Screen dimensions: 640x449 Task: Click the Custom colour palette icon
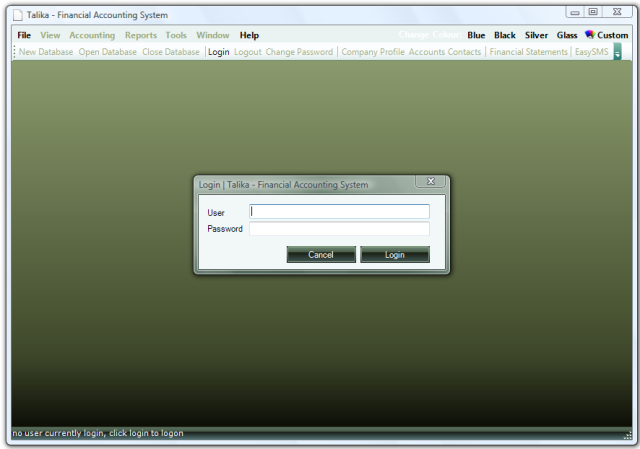tap(589, 35)
